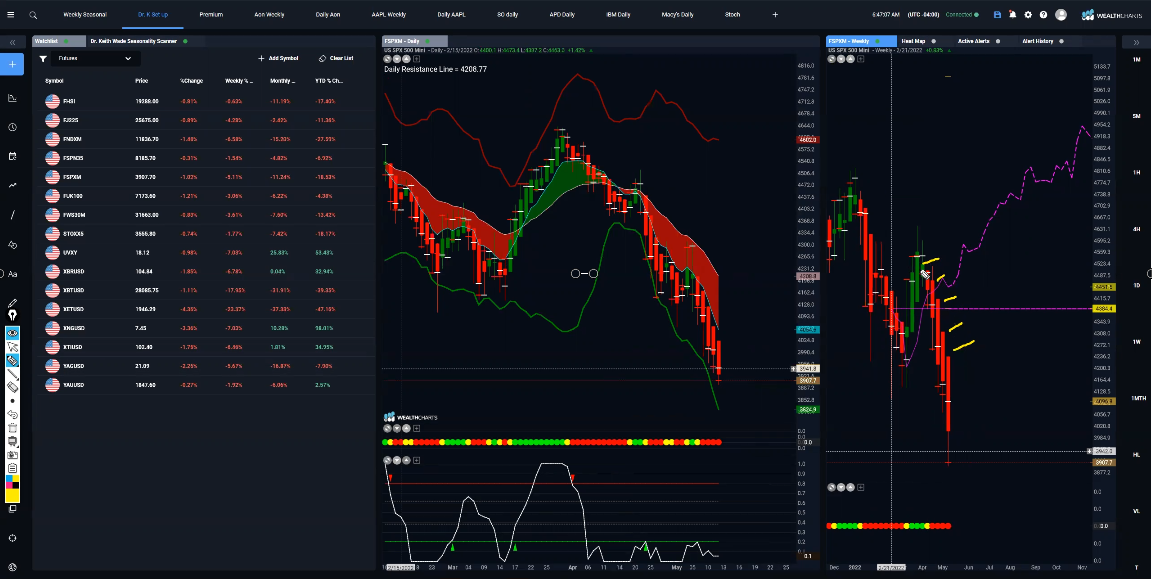Click the blue plus add-widget button

point(12,64)
